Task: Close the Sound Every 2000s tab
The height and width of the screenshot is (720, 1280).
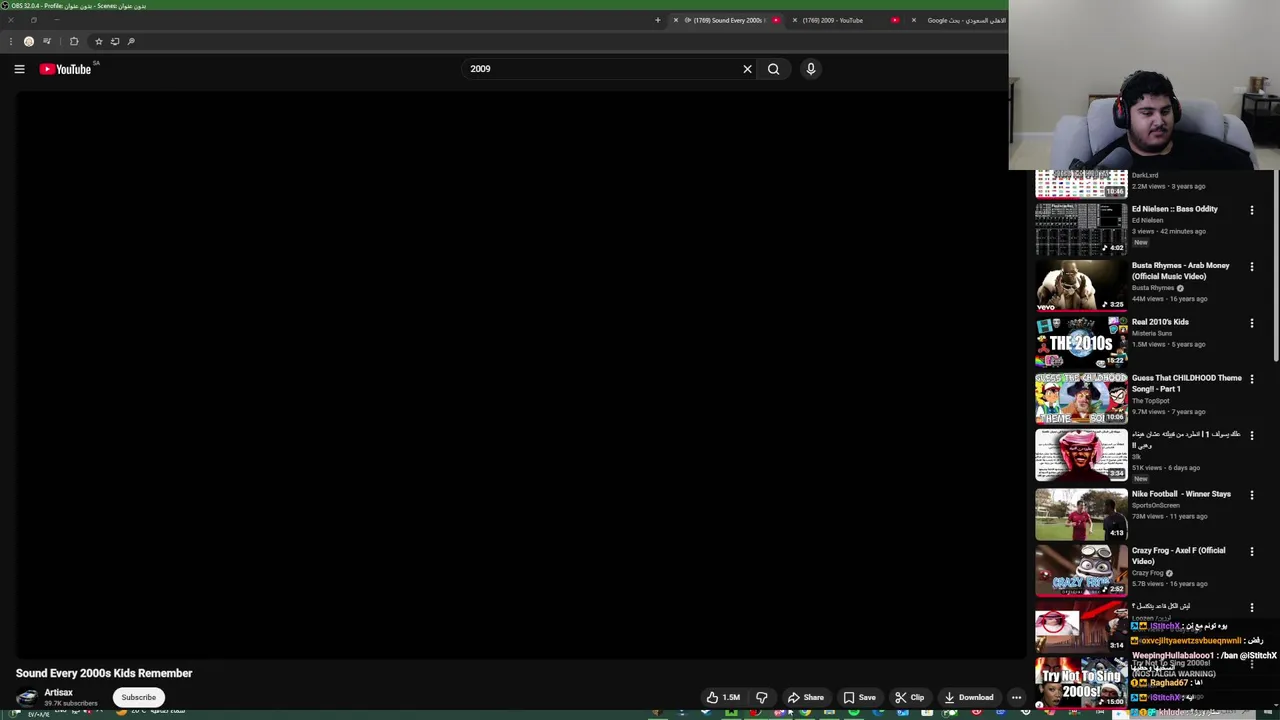Action: point(676,20)
